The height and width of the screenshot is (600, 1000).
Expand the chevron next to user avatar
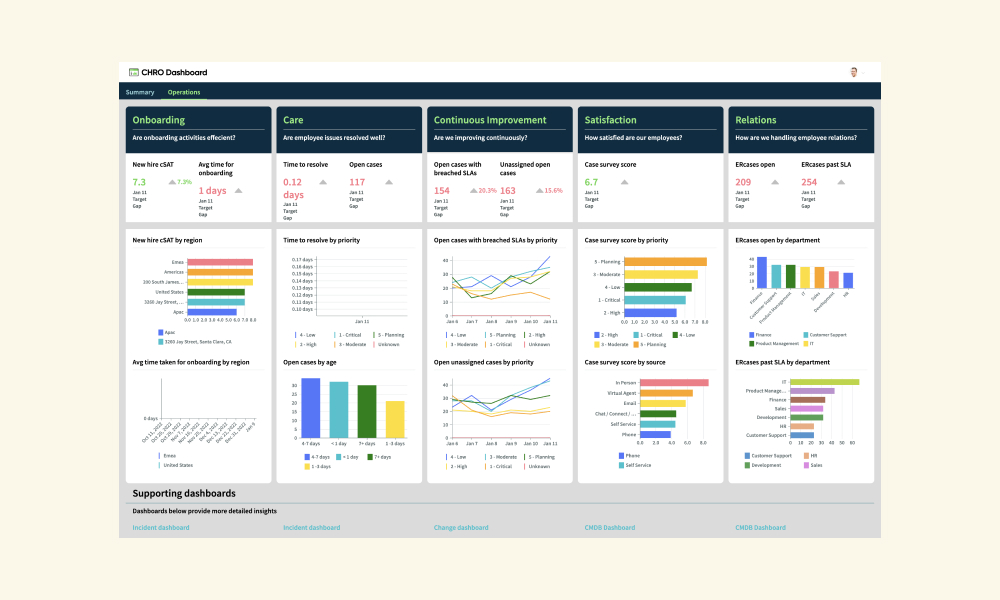tap(863, 73)
